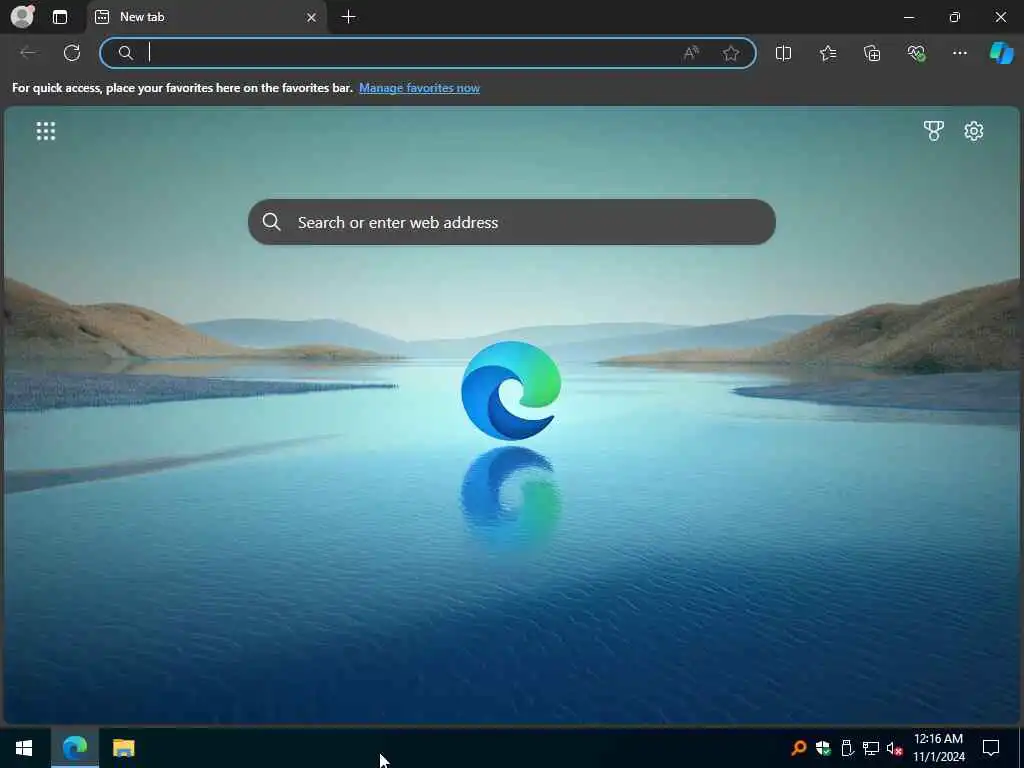Screen dimensions: 1024x768
Task: Open the Windows Start menu
Action: tap(24, 748)
